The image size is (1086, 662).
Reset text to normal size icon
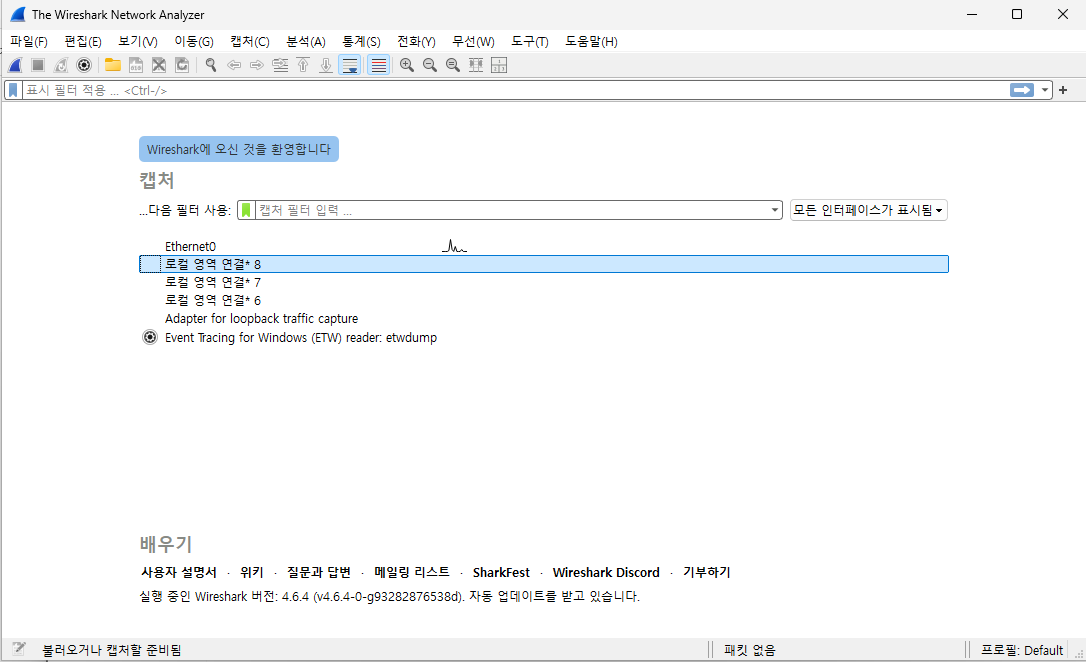452,65
